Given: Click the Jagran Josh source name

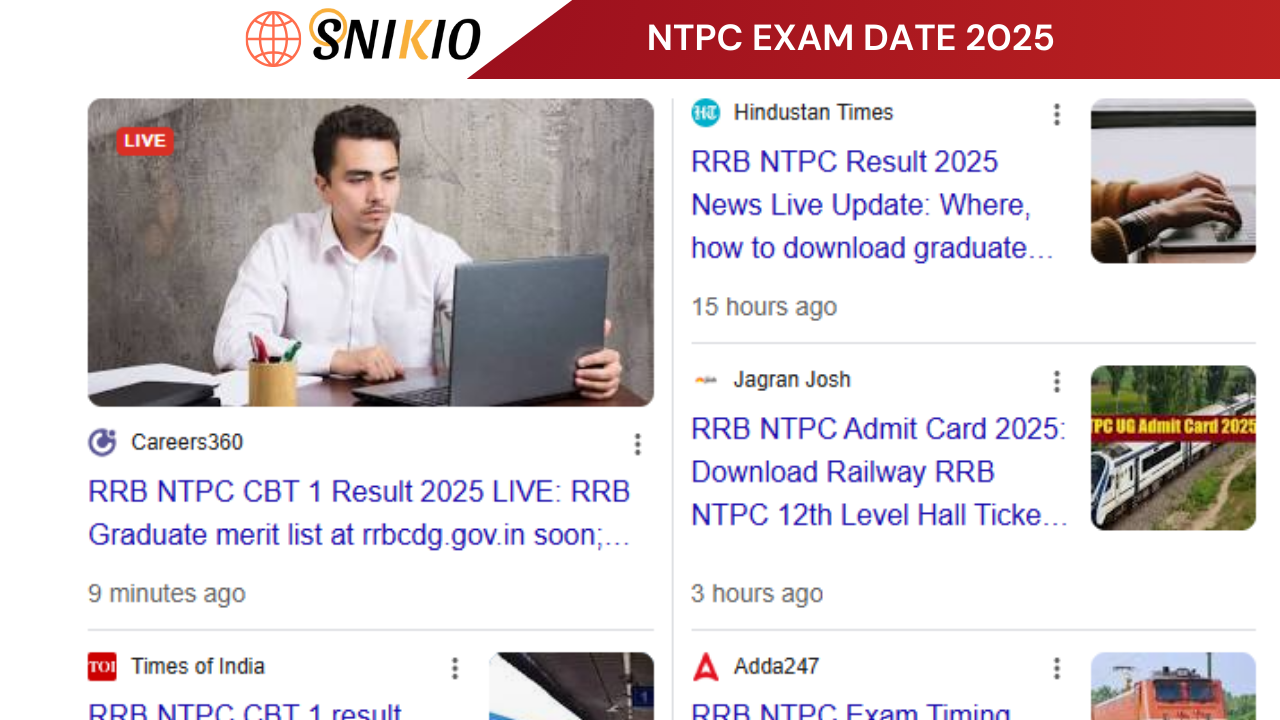Looking at the screenshot, I should click(792, 380).
